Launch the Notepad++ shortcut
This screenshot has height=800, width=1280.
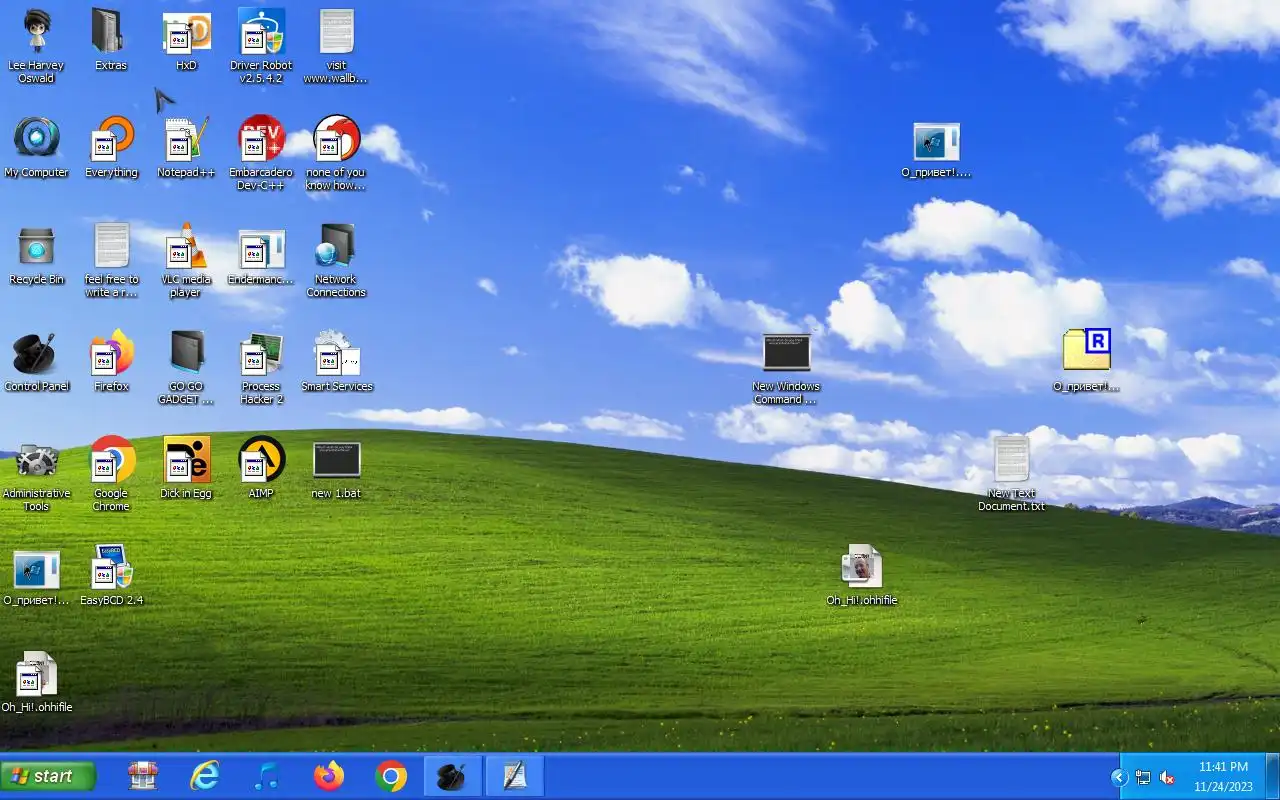[x=186, y=147]
